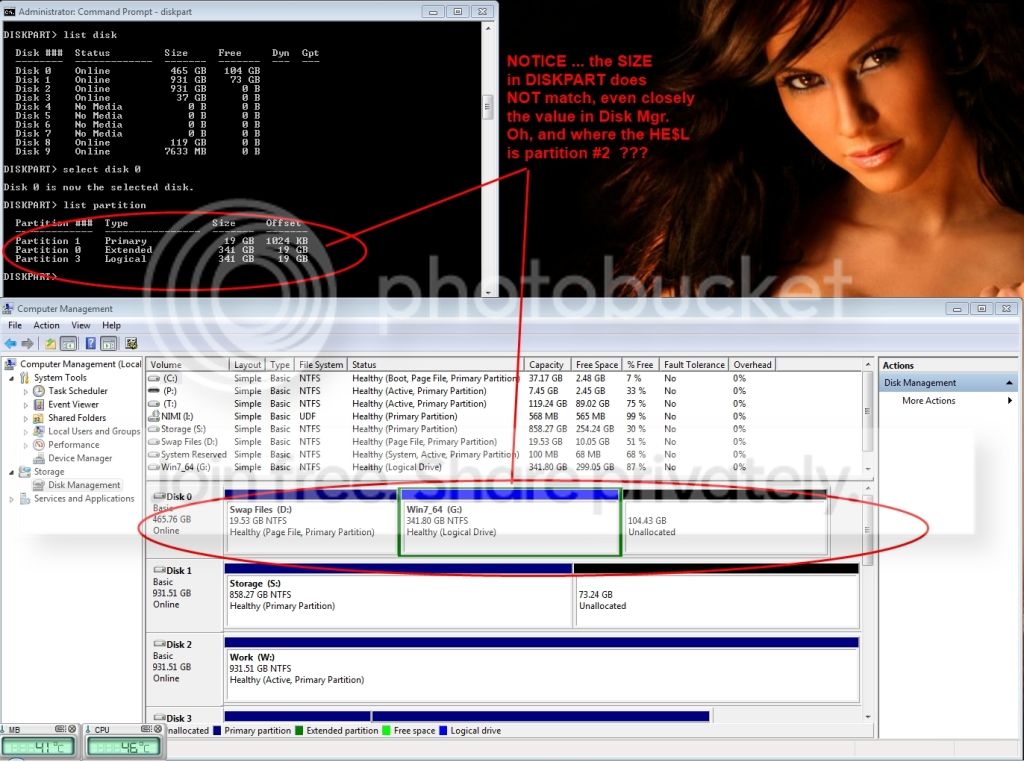
Task: Expand the Performance node
Action: (x=25, y=445)
